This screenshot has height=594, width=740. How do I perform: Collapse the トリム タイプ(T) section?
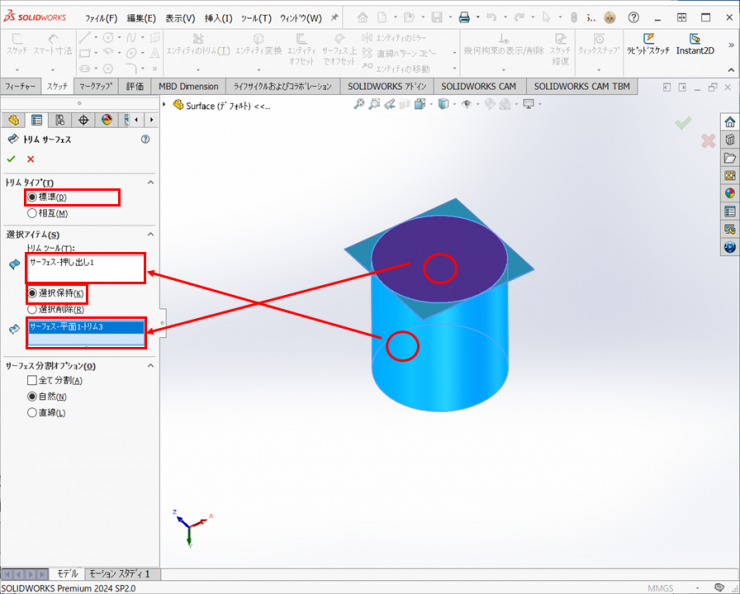151,182
